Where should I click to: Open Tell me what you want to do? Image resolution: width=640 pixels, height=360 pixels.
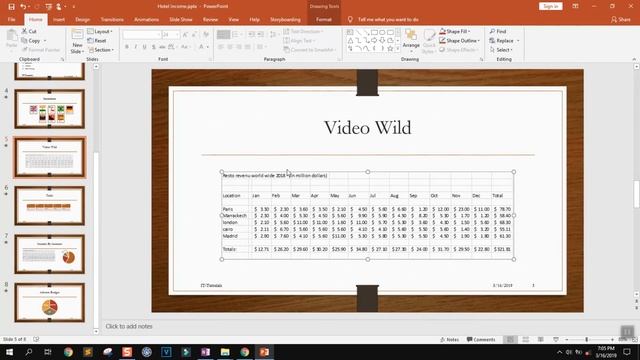click(x=384, y=20)
